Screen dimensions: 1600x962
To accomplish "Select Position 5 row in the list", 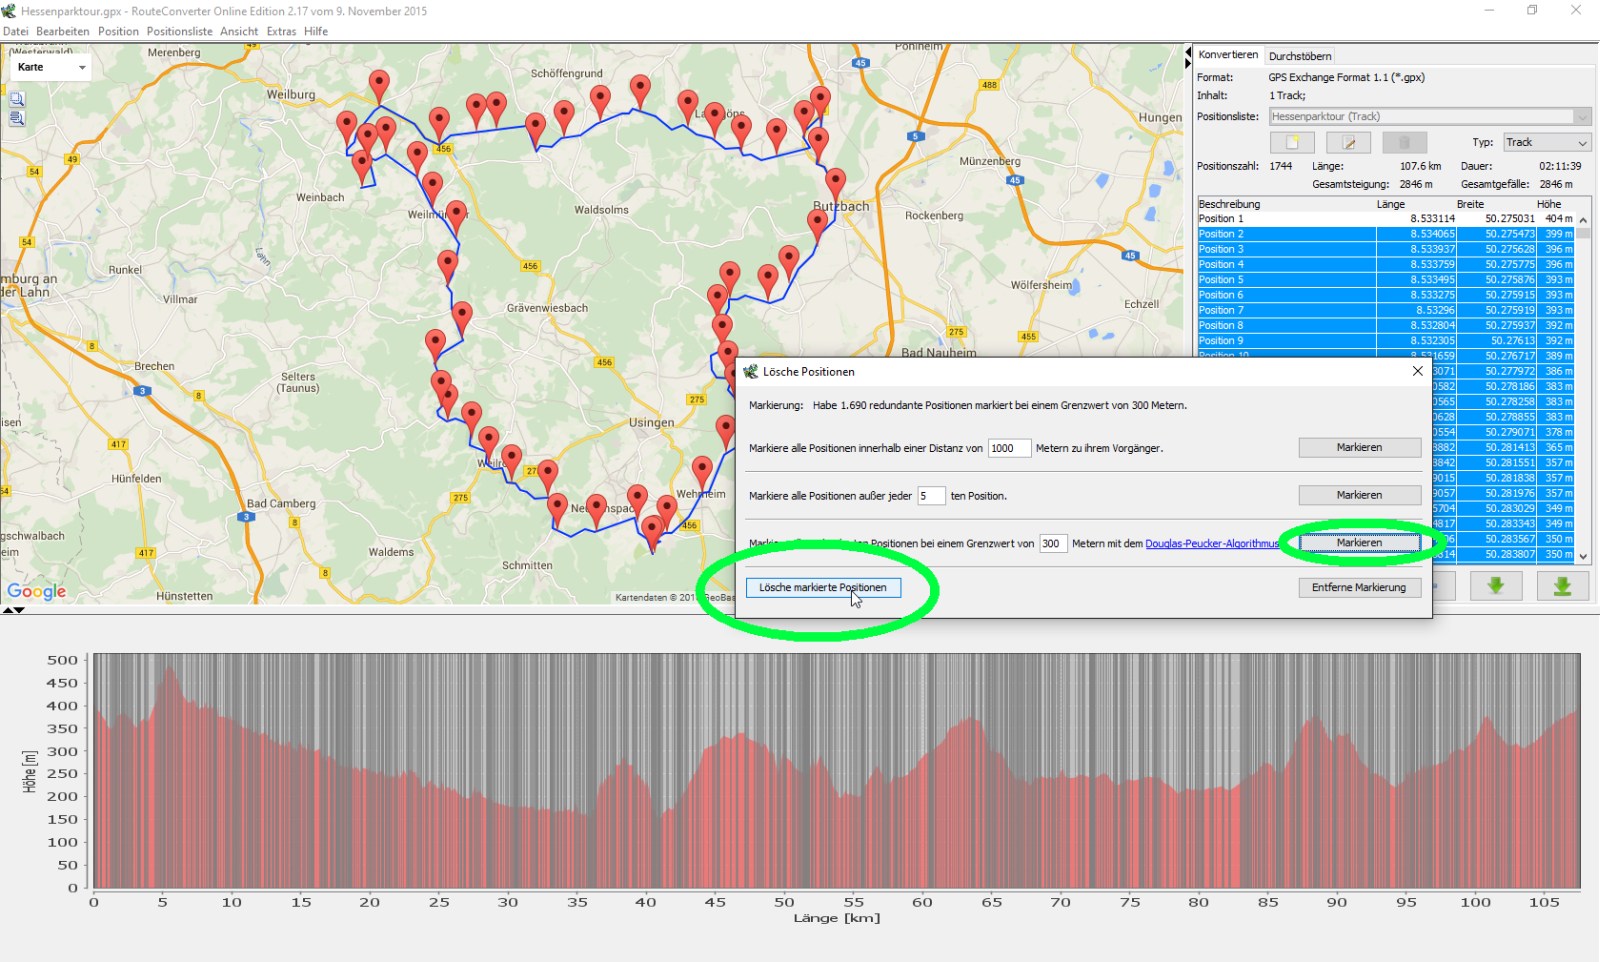I will 1386,280.
